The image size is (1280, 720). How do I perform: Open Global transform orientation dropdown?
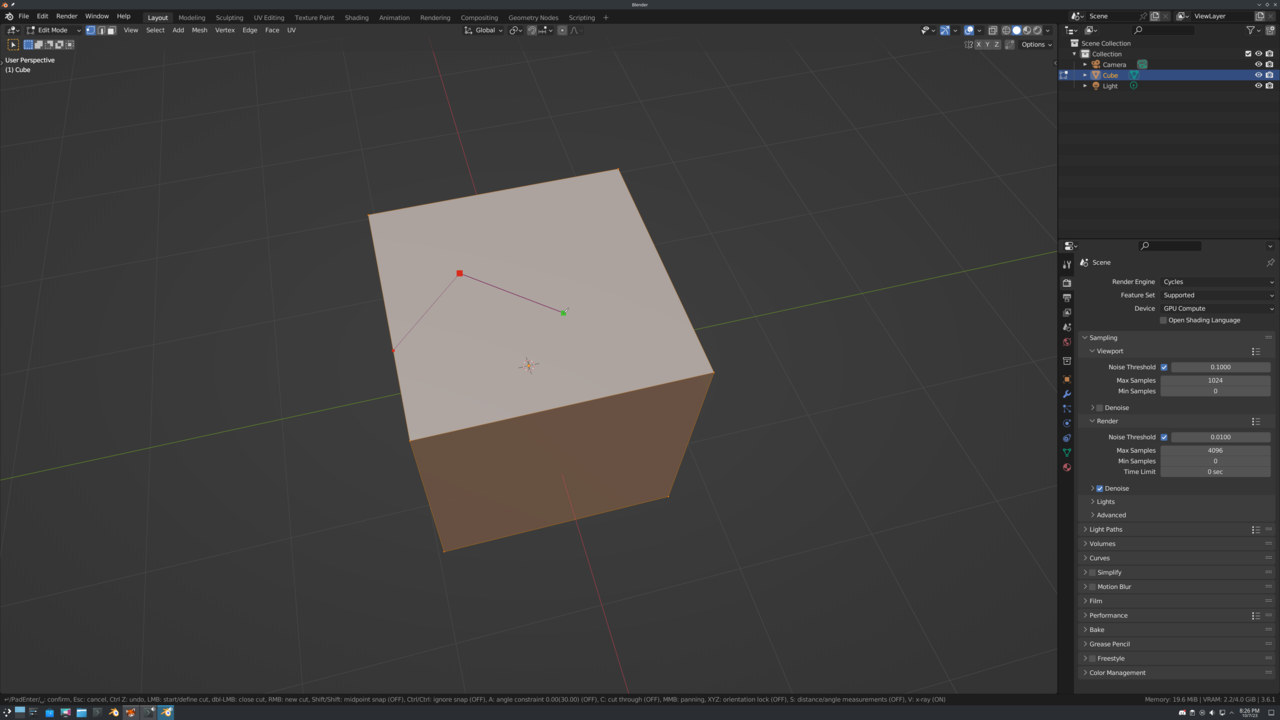coord(484,30)
